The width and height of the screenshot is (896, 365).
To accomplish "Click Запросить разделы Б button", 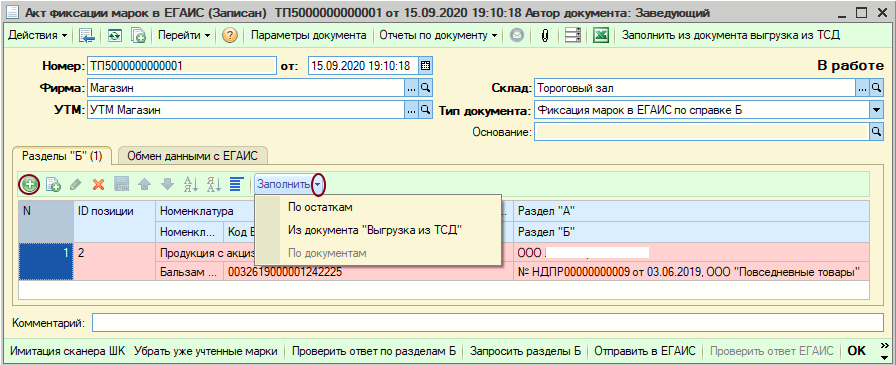I will tap(526, 351).
